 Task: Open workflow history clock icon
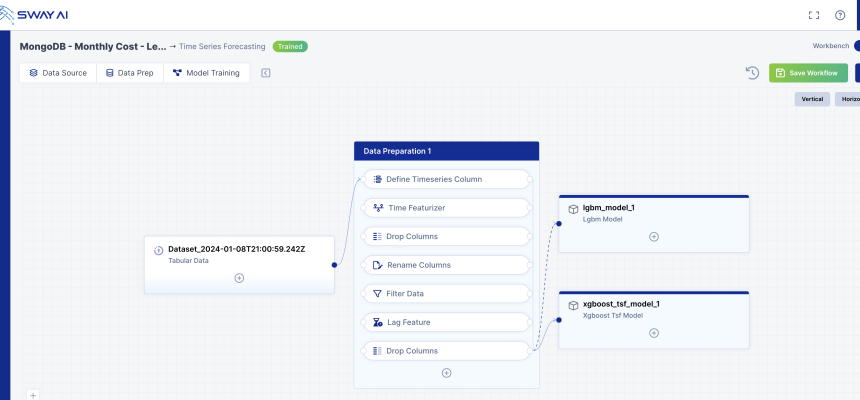point(752,72)
